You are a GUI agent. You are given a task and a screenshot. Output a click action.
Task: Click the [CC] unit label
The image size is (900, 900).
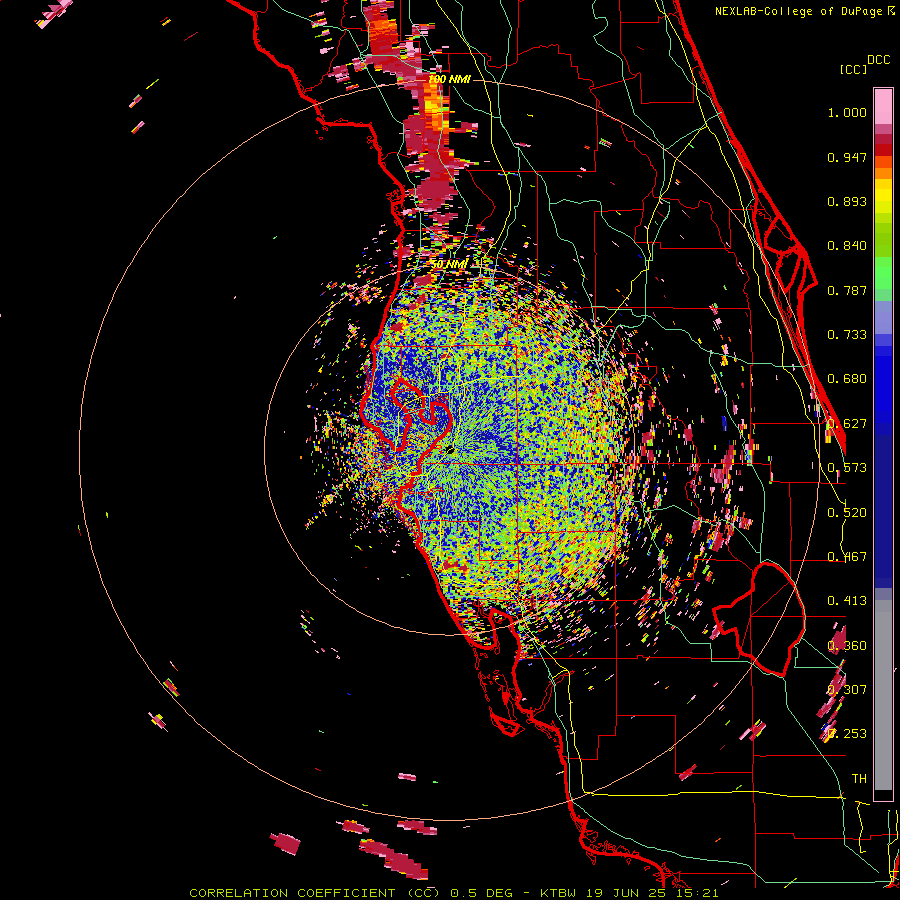coord(853,69)
